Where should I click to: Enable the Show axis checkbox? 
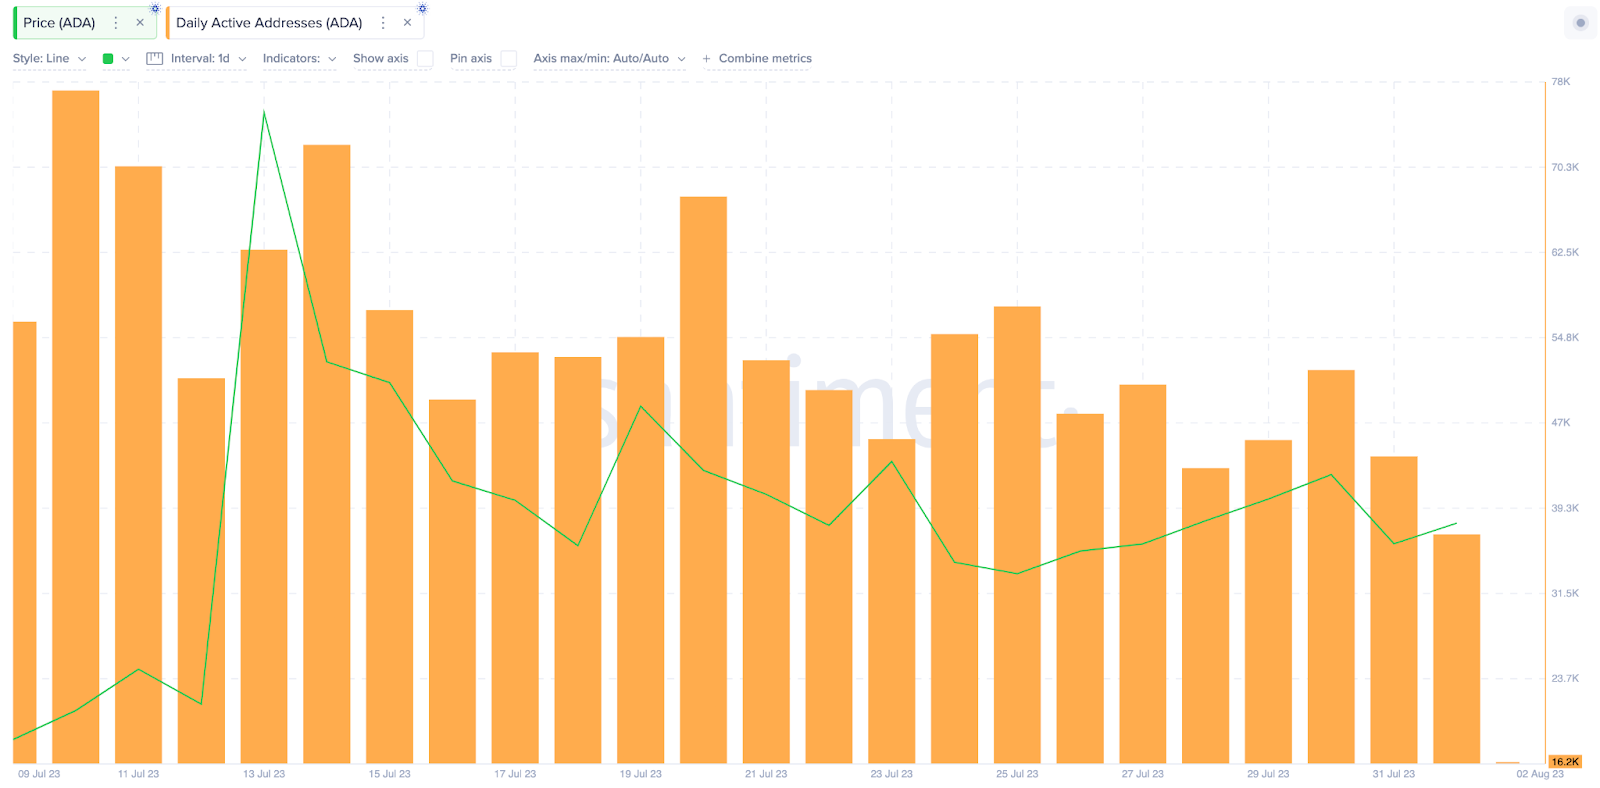point(425,59)
